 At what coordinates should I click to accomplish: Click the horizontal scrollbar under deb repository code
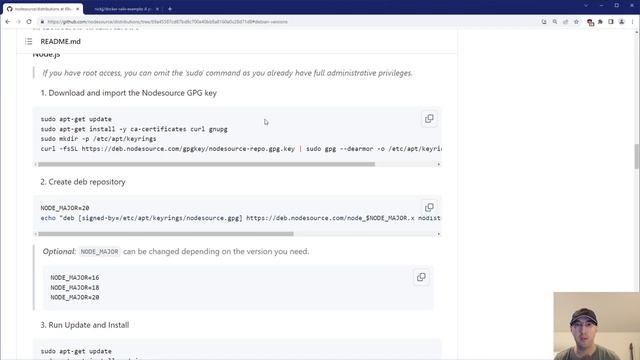(x=166, y=234)
